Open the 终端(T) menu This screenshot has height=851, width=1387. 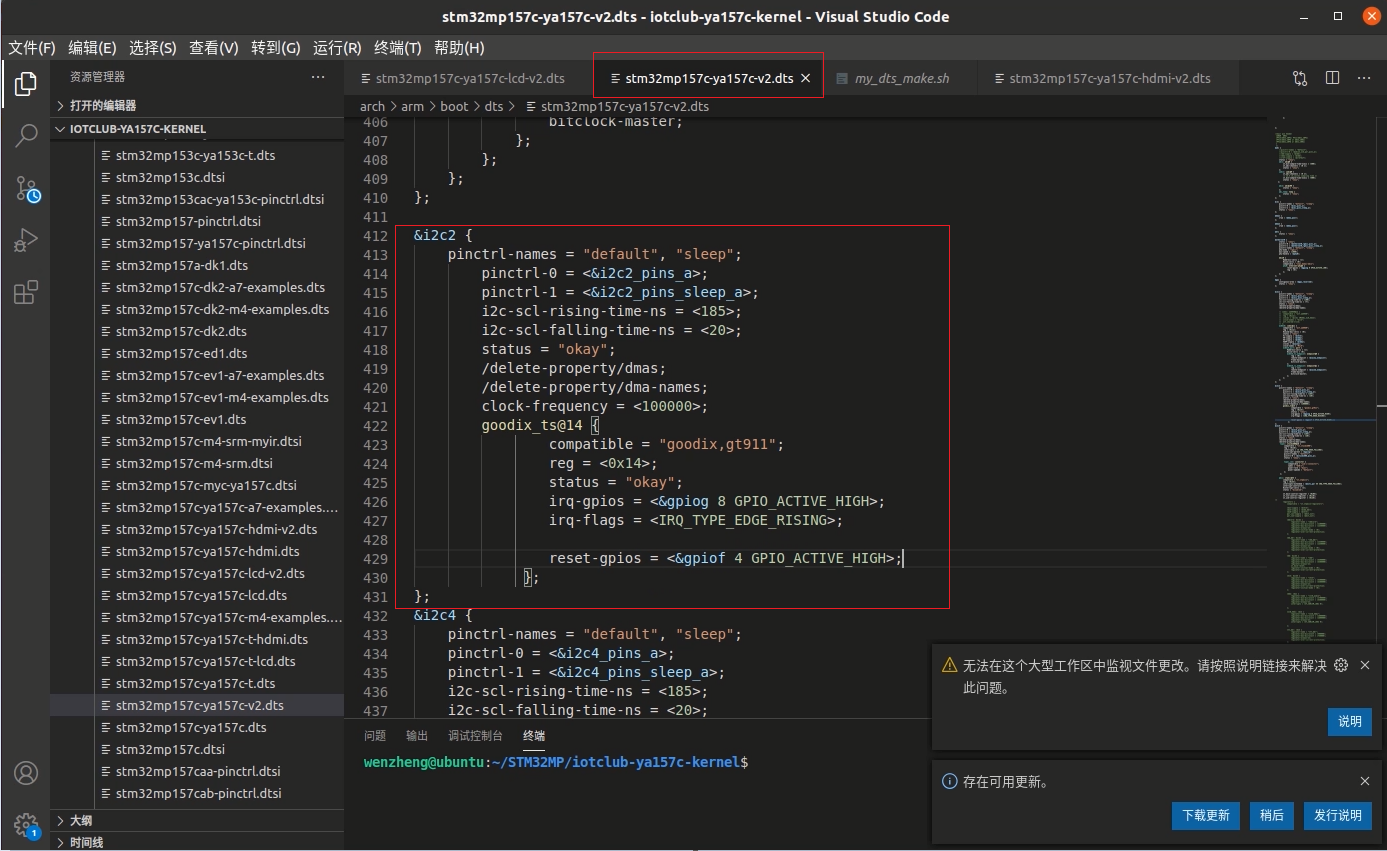[397, 48]
